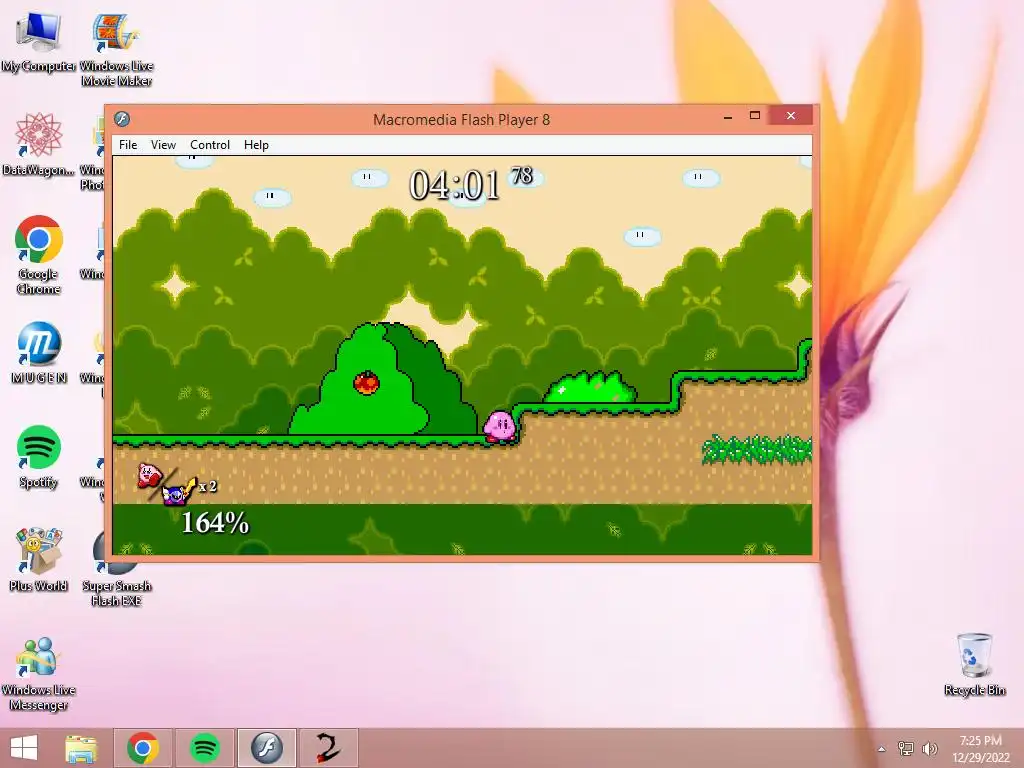The height and width of the screenshot is (768, 1024).
Task: Select the Windows Live Messenger desktop icon
Action: coord(39,674)
